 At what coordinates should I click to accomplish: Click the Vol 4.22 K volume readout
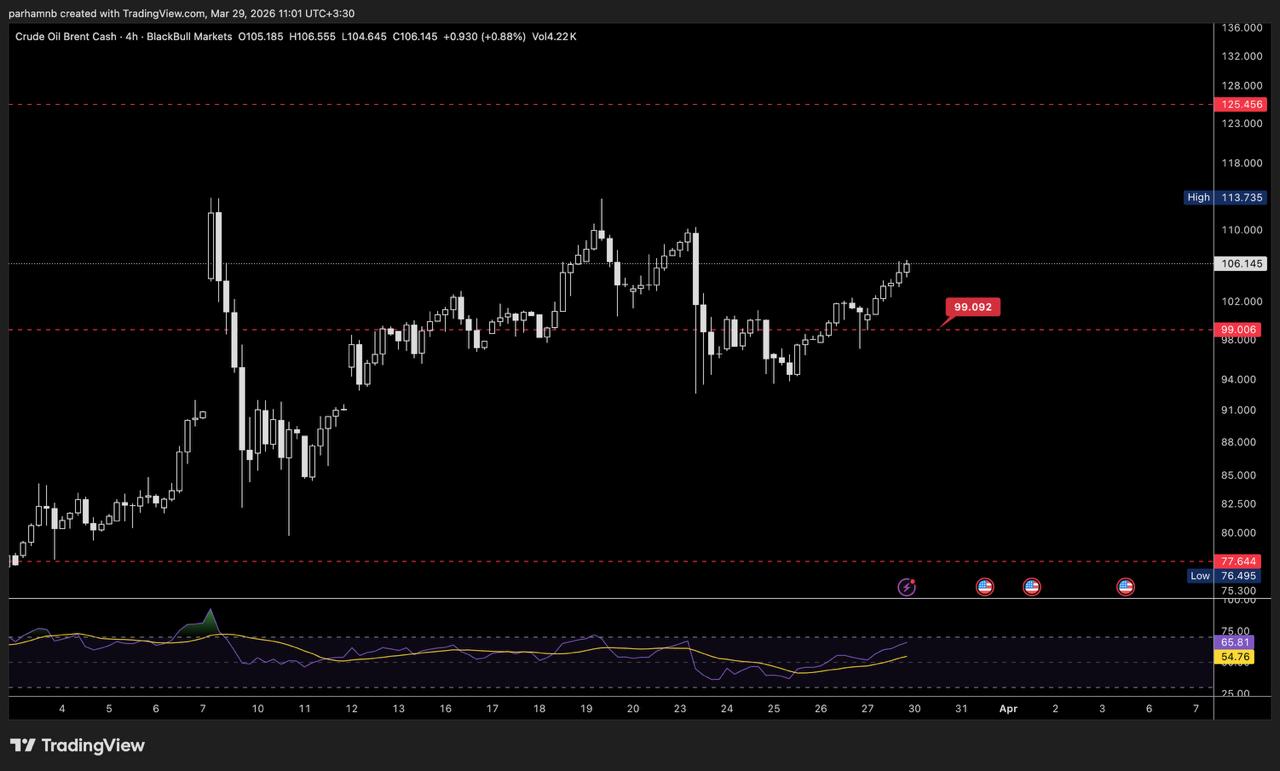click(x=554, y=37)
